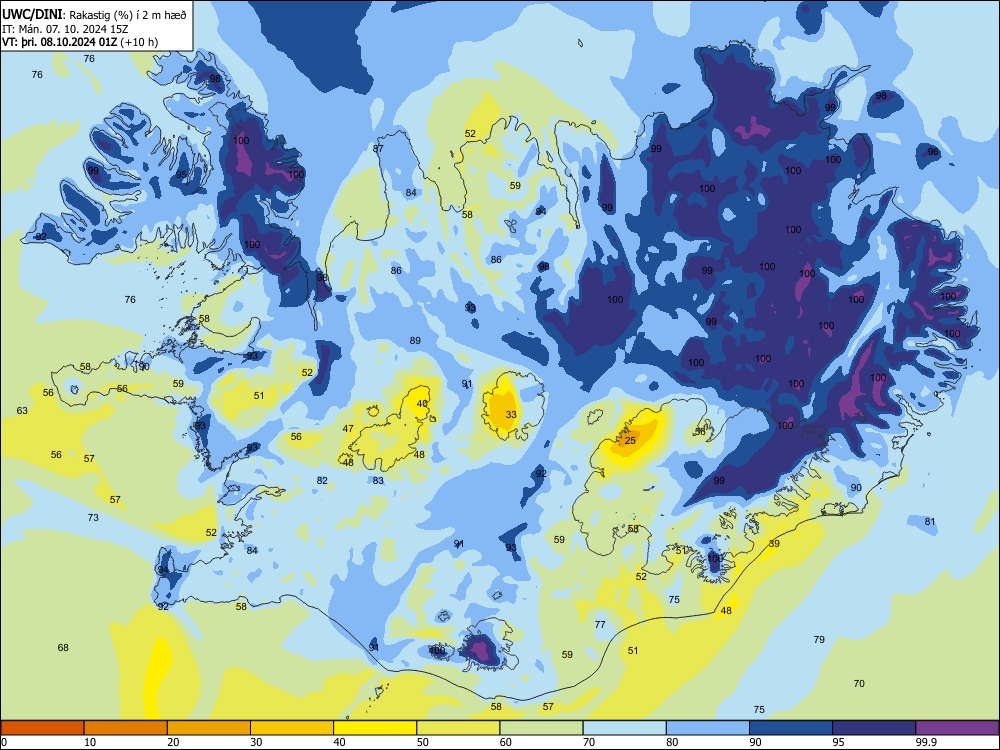1000x750 pixels.
Task: Click the humidity value '82' on the map
Action: [x=322, y=480]
